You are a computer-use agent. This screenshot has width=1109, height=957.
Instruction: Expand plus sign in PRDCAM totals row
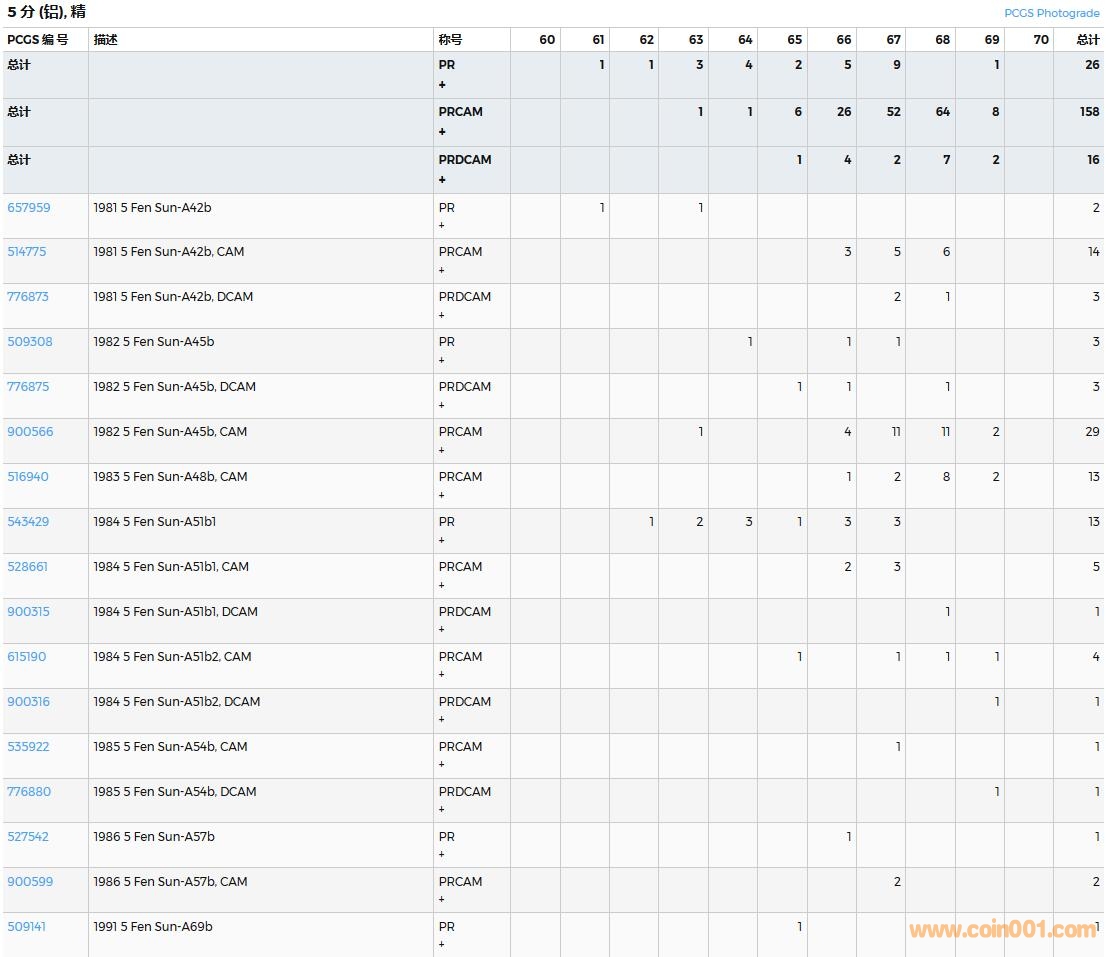[442, 180]
